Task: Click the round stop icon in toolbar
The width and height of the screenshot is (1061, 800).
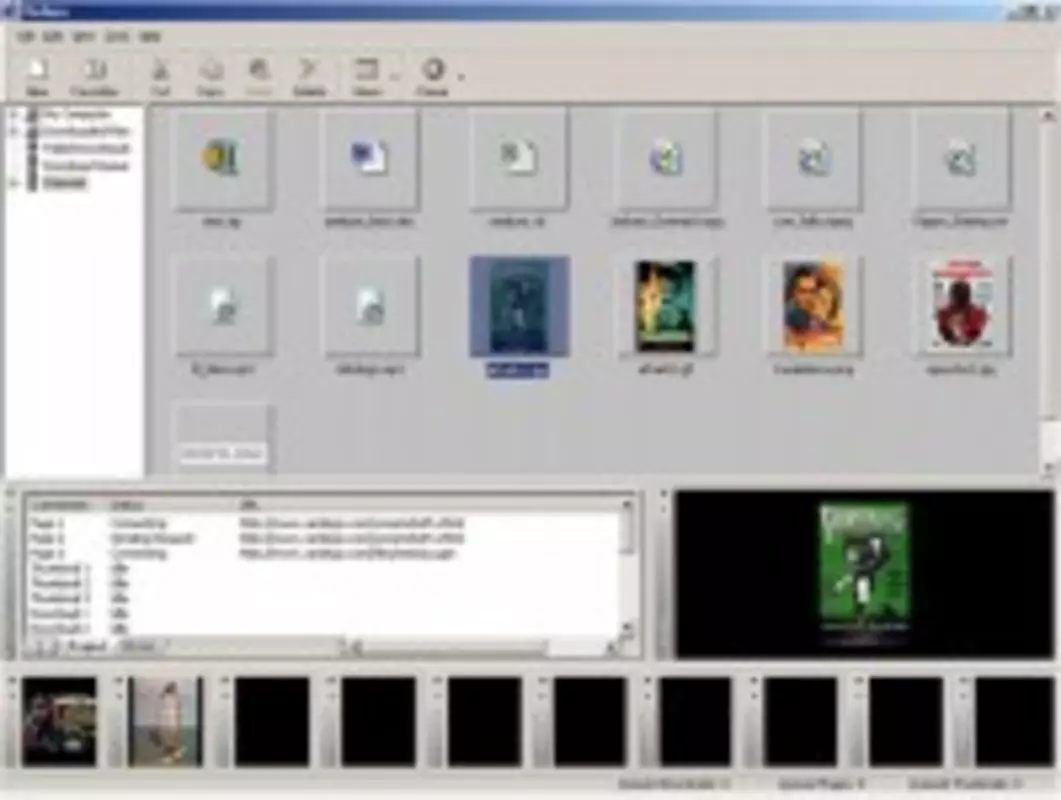Action: click(x=432, y=76)
